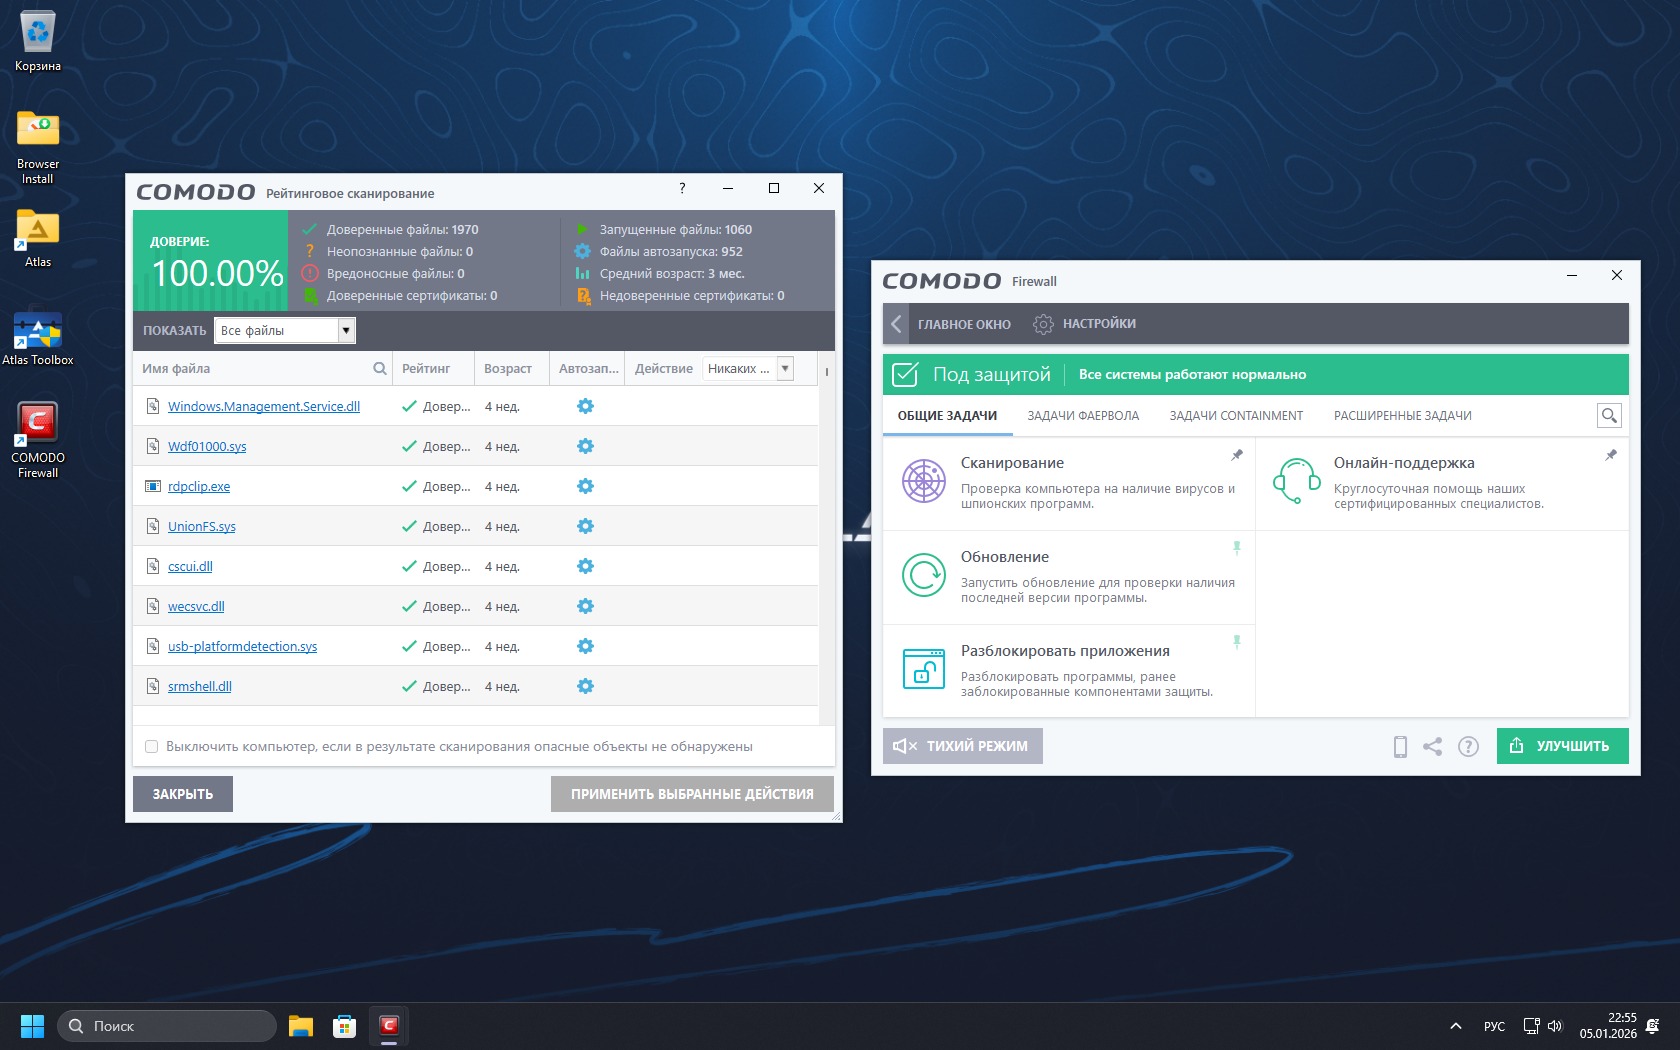
Task: Click autorun gear icon for rdpclip.exe
Action: [585, 486]
